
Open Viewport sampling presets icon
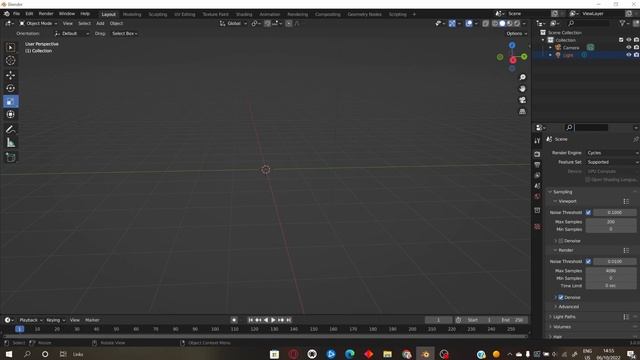tap(626, 201)
